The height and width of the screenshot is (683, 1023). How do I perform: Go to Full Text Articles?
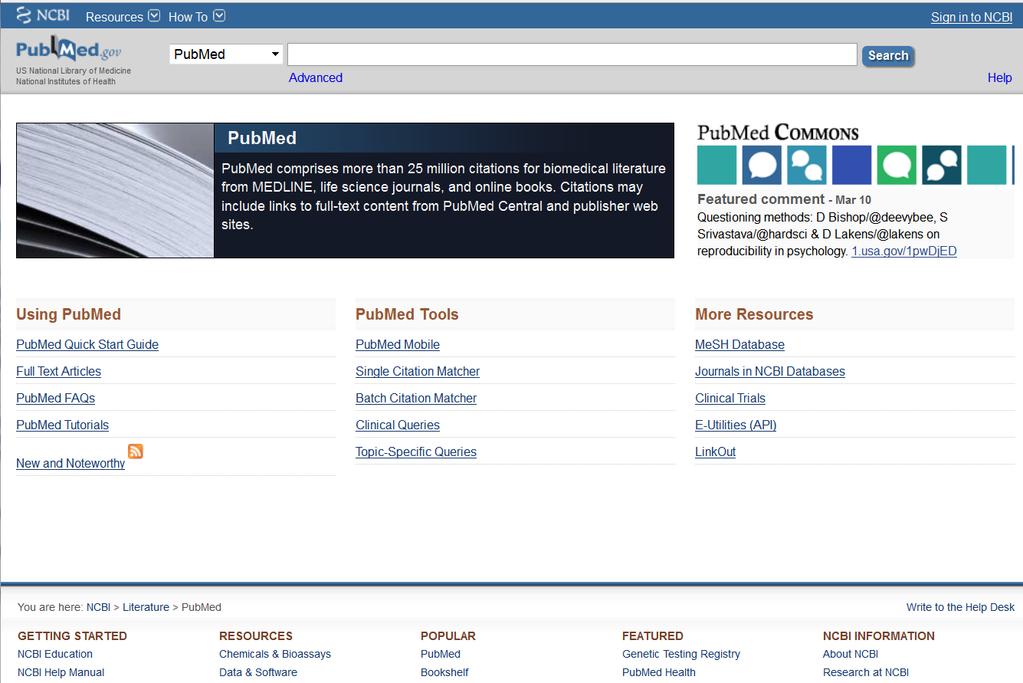(x=59, y=371)
